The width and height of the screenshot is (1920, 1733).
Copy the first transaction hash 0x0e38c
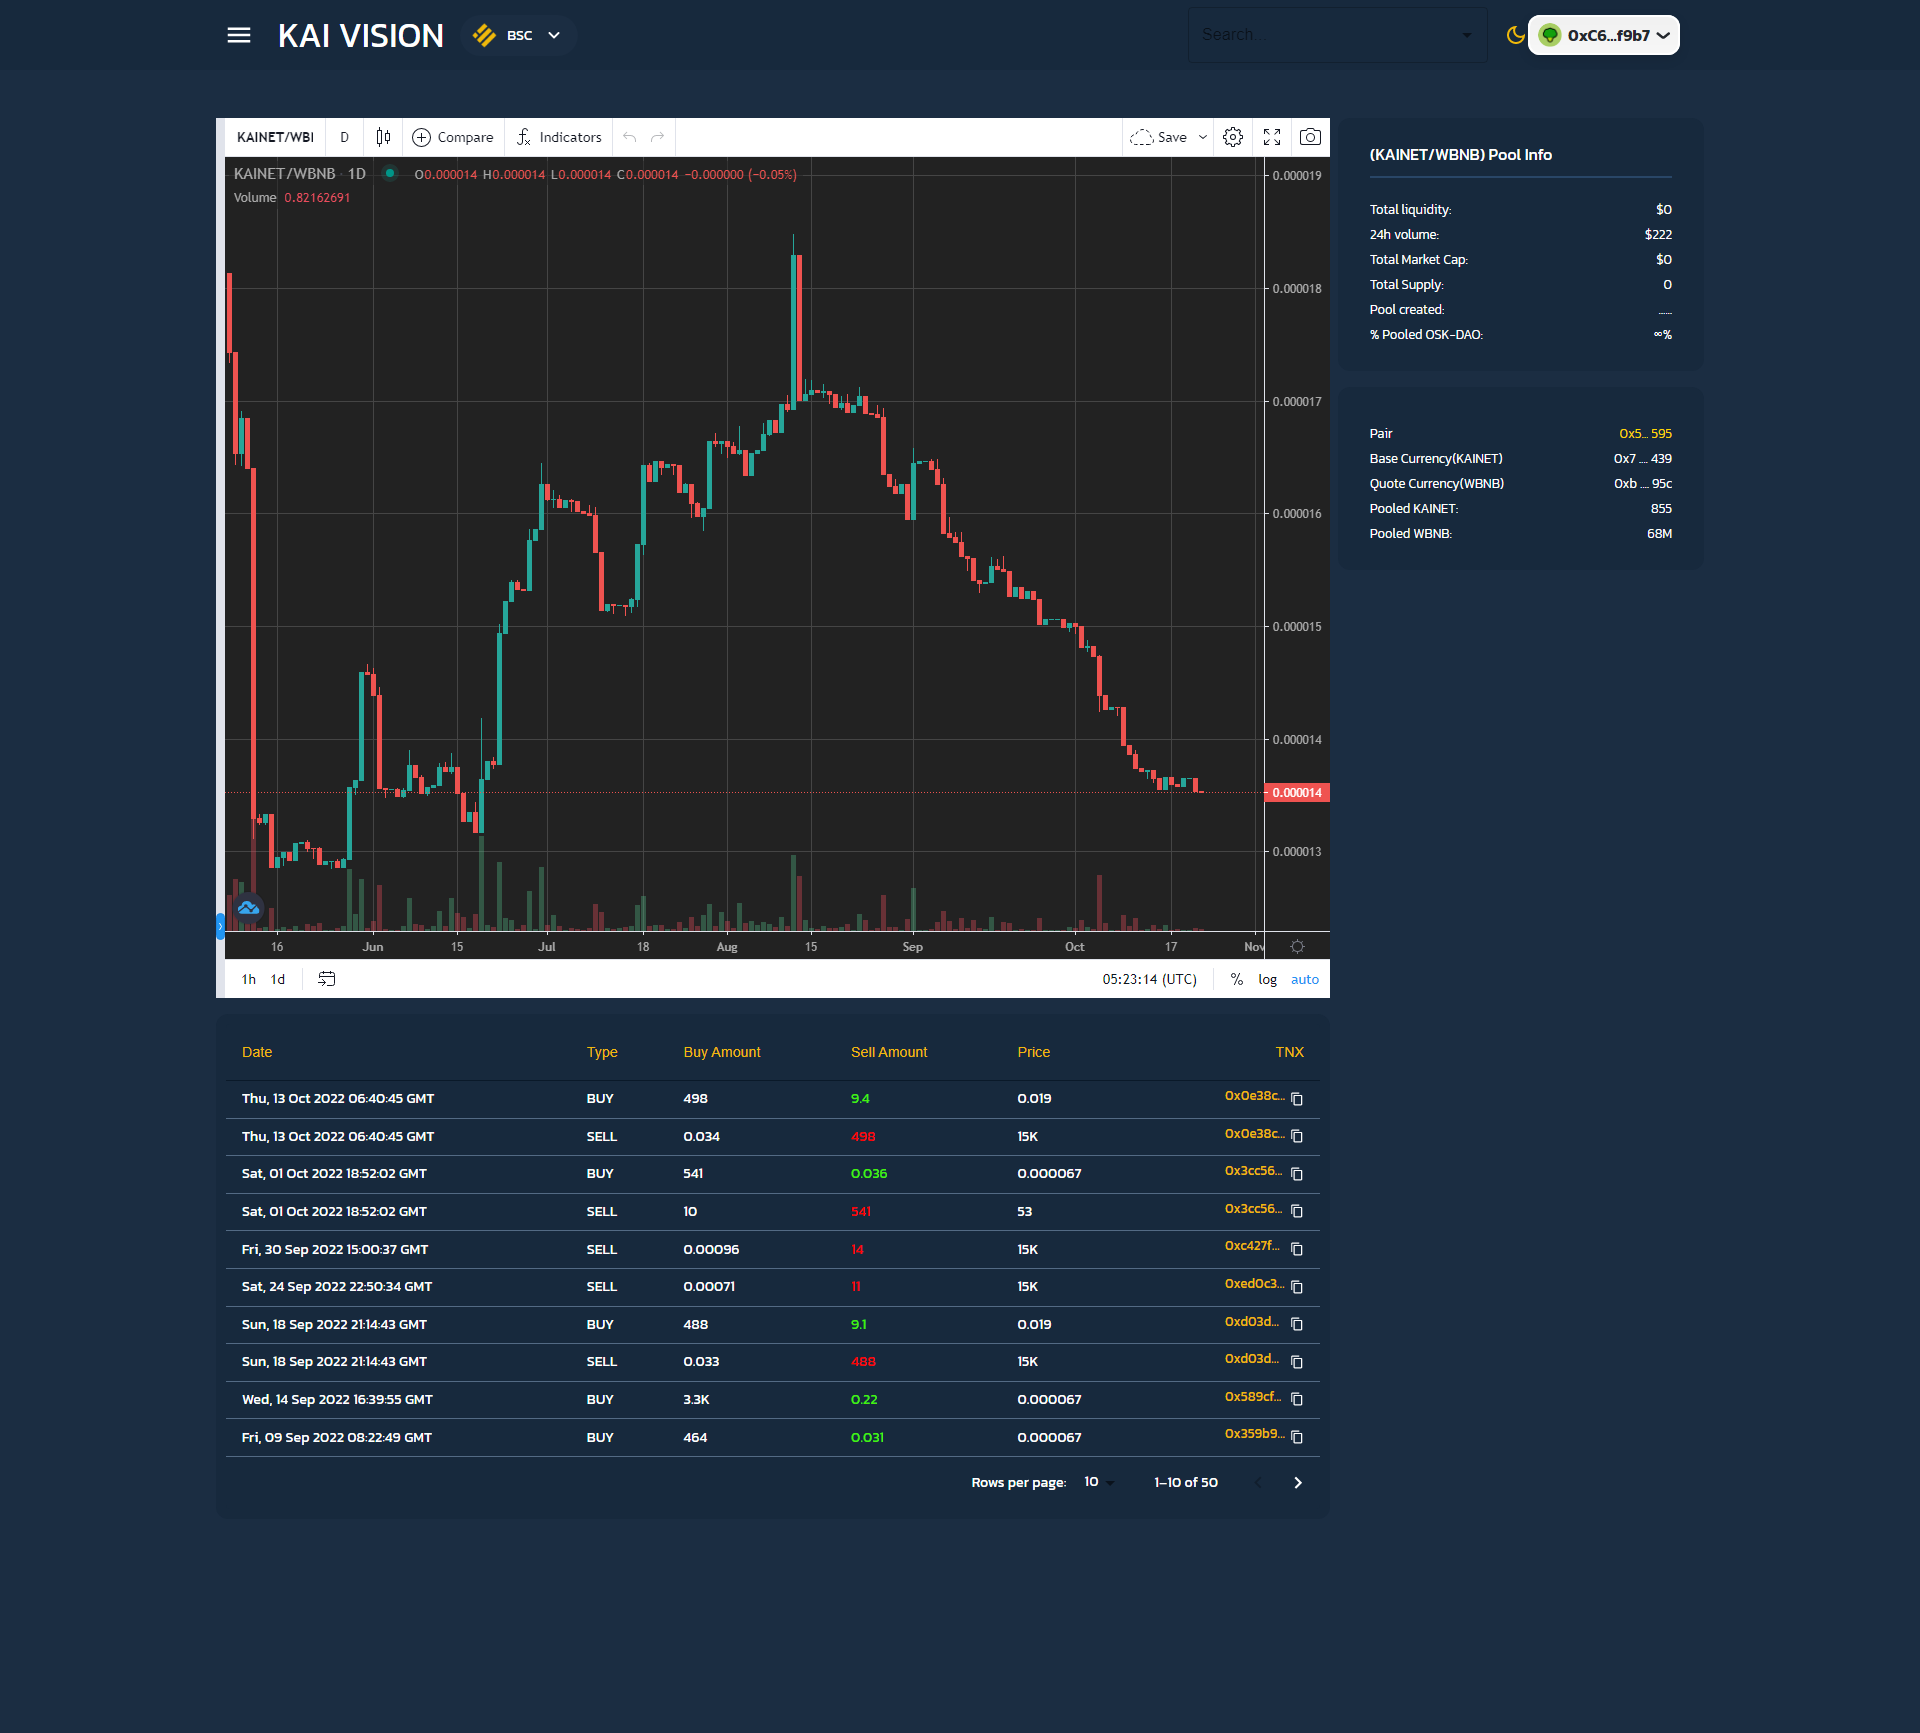[x=1297, y=1099]
